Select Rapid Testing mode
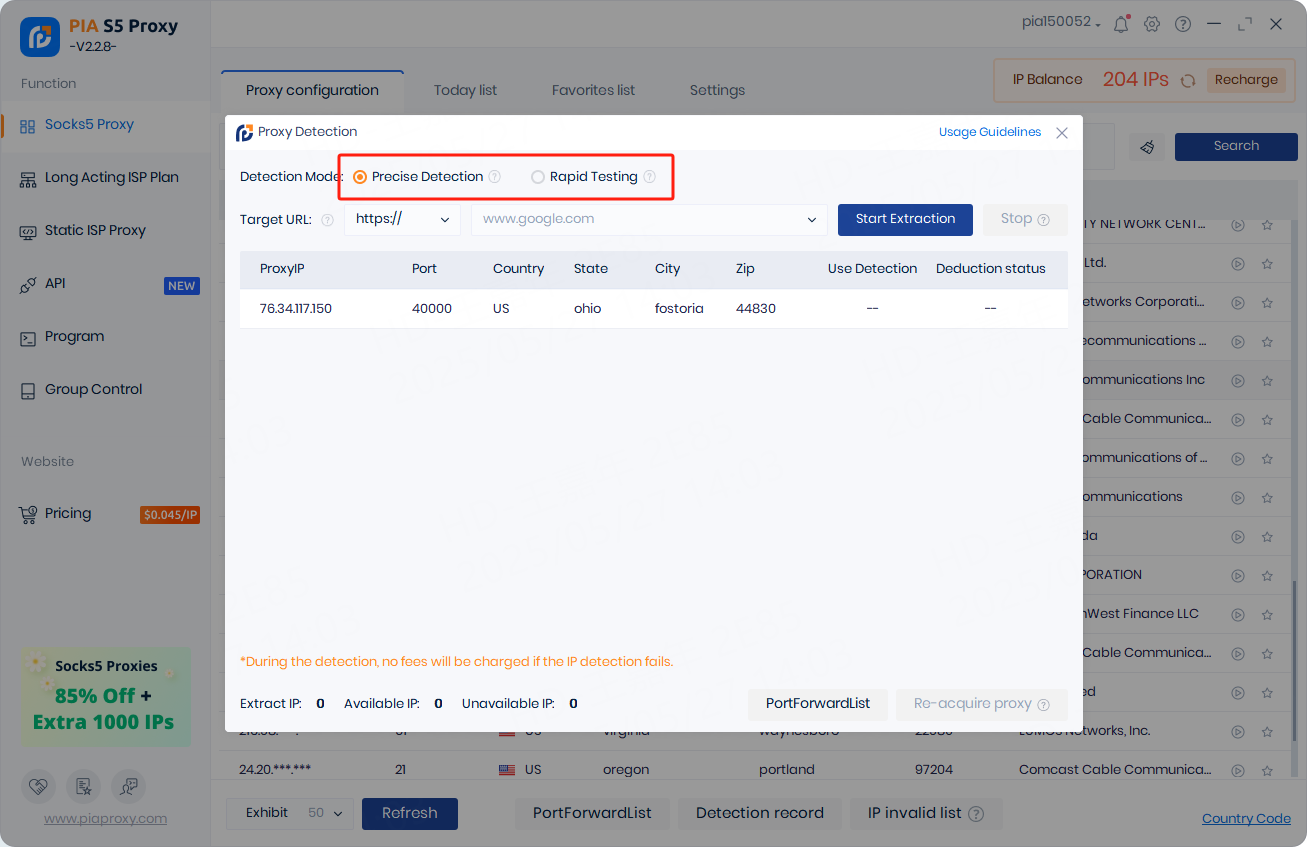This screenshot has height=847, width=1307. [538, 177]
